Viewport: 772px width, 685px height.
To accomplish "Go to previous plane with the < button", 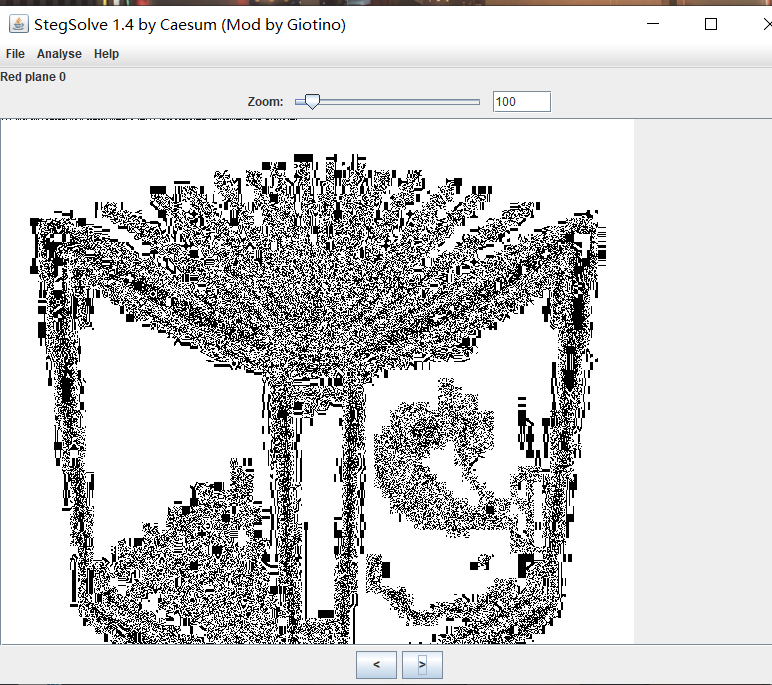I will tap(376, 664).
